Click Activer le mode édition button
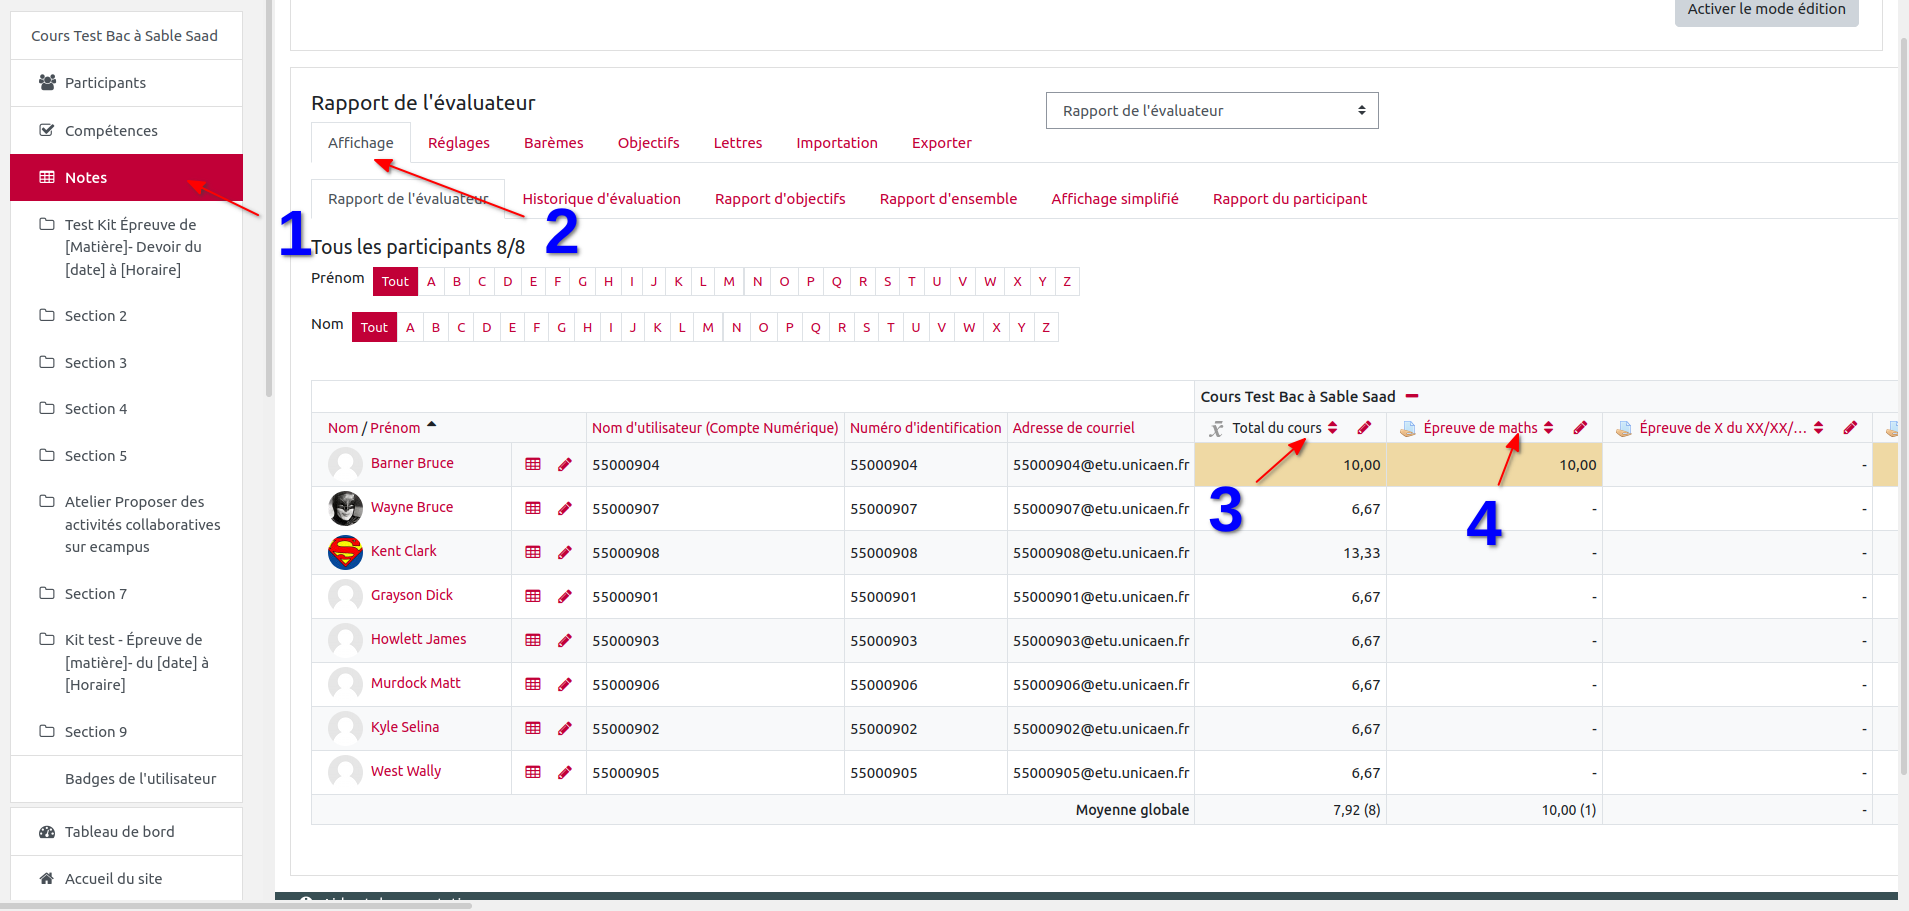This screenshot has height=911, width=1909. (x=1766, y=10)
